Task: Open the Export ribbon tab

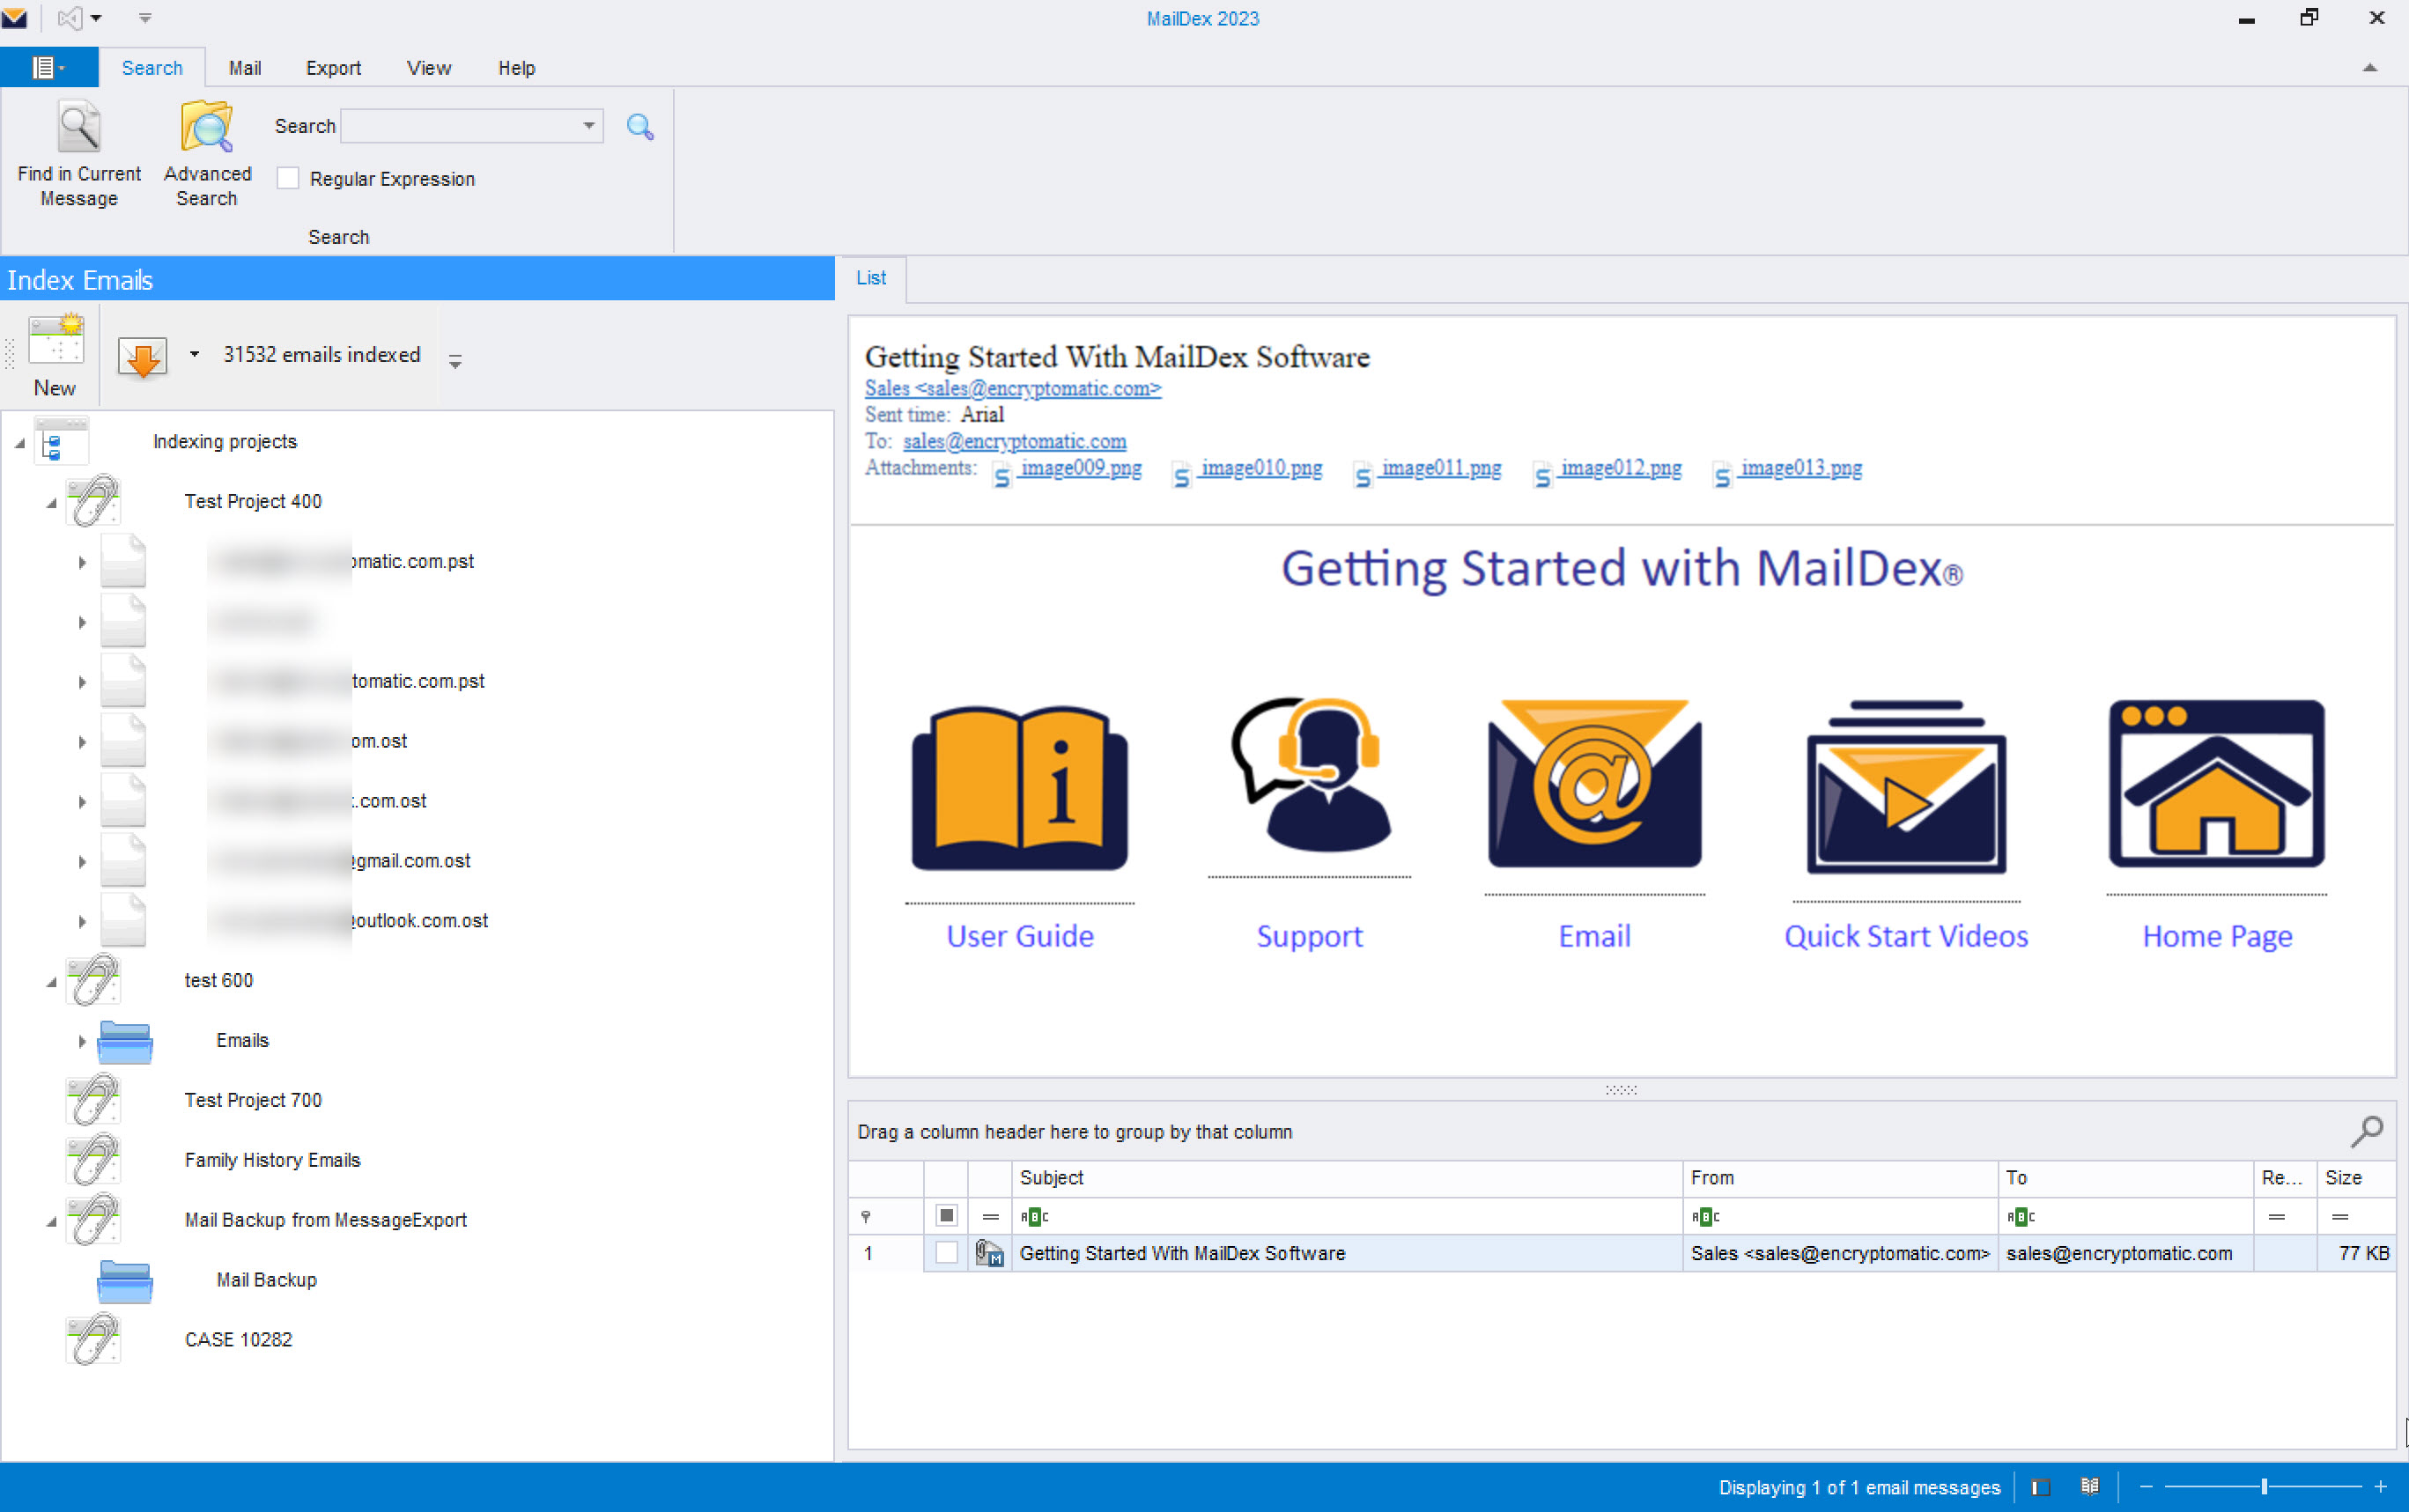Action: pos(333,68)
